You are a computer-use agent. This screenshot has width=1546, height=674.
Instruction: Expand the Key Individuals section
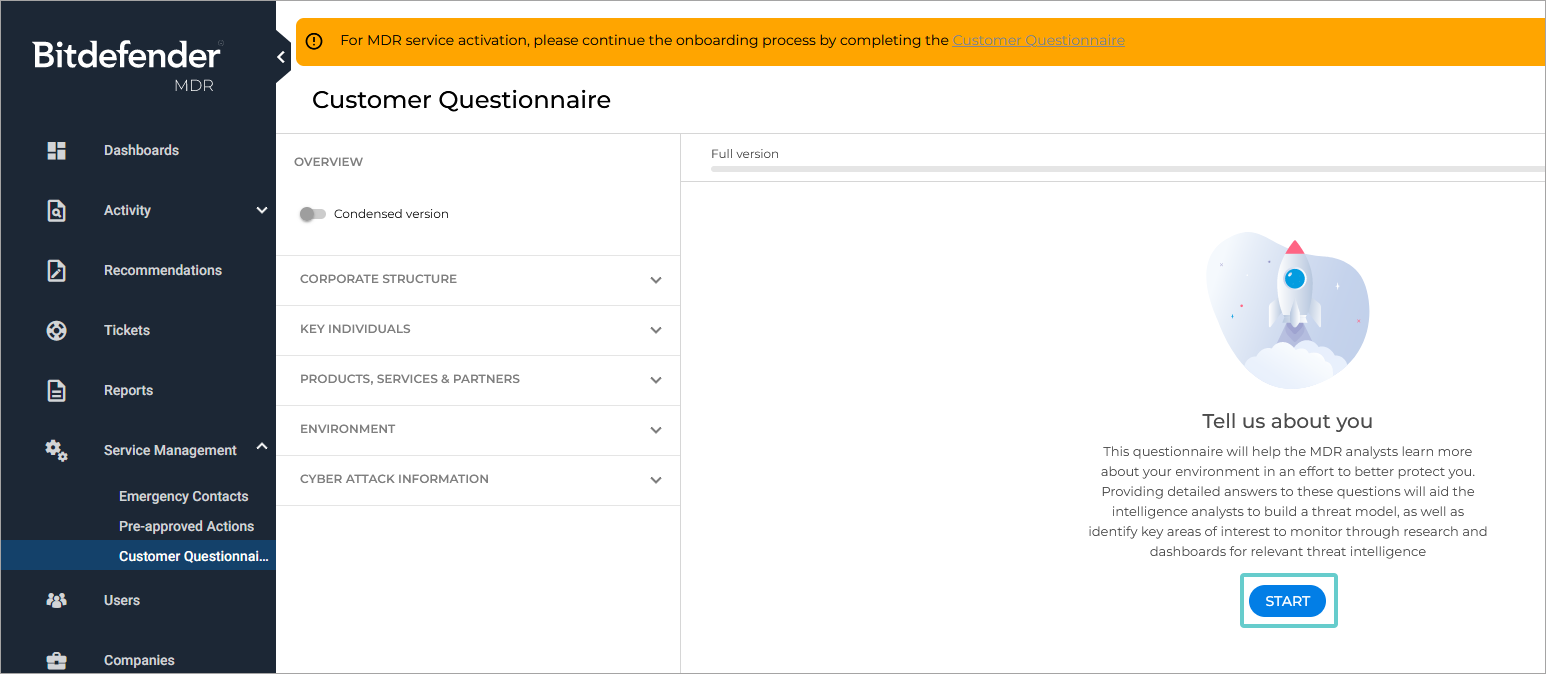[x=656, y=330]
